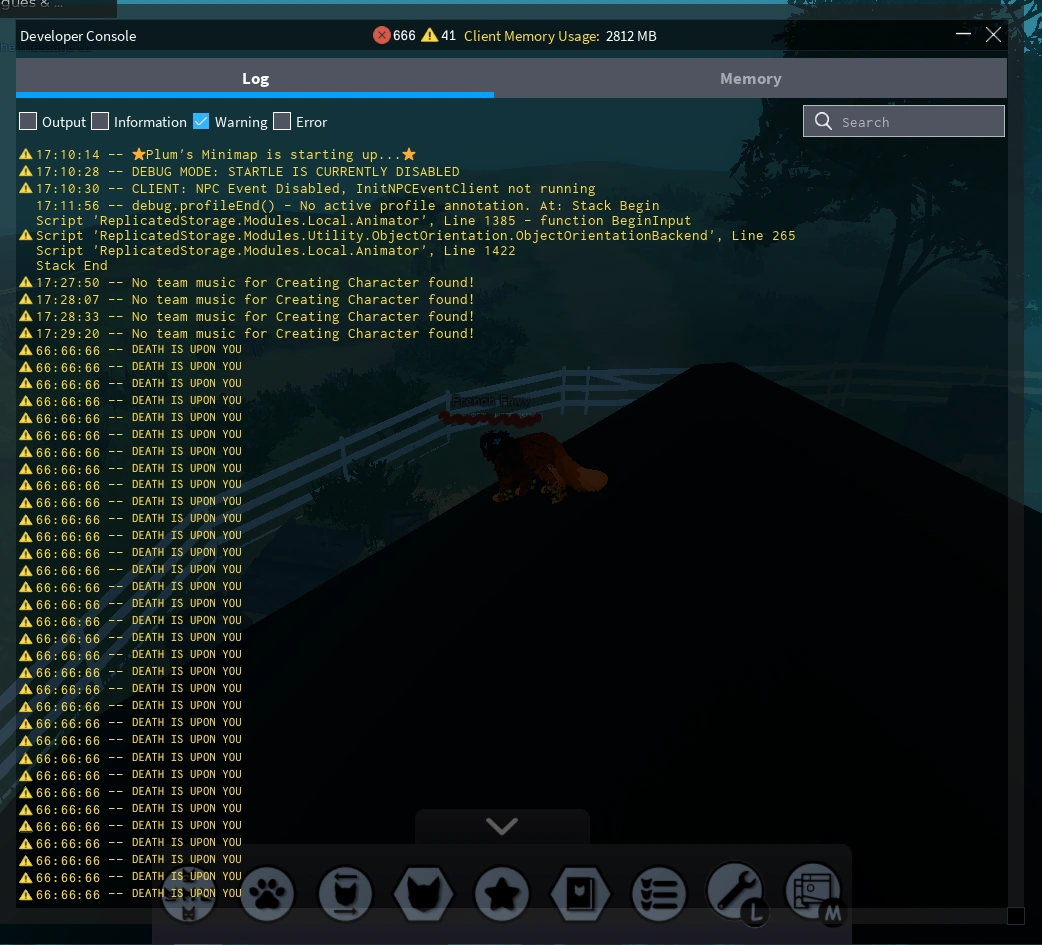Collapse bottom toolbar with down chevron
The width and height of the screenshot is (1042, 945).
point(502,826)
